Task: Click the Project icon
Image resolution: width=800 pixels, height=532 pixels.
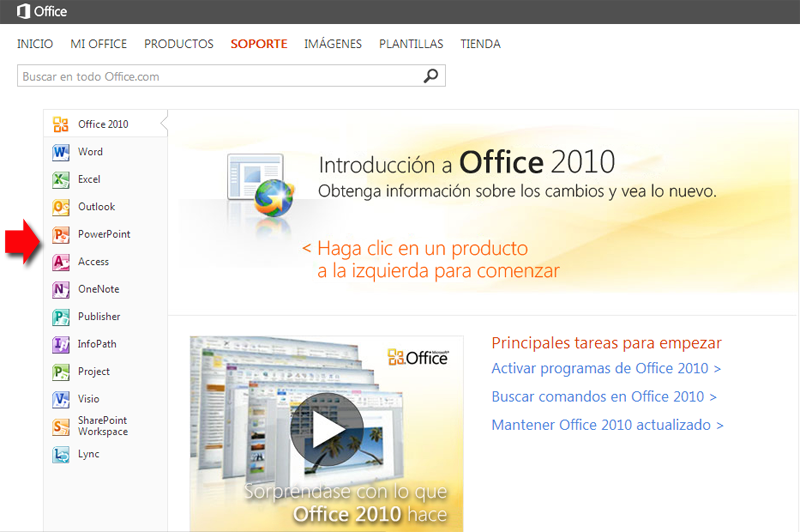Action: point(61,372)
